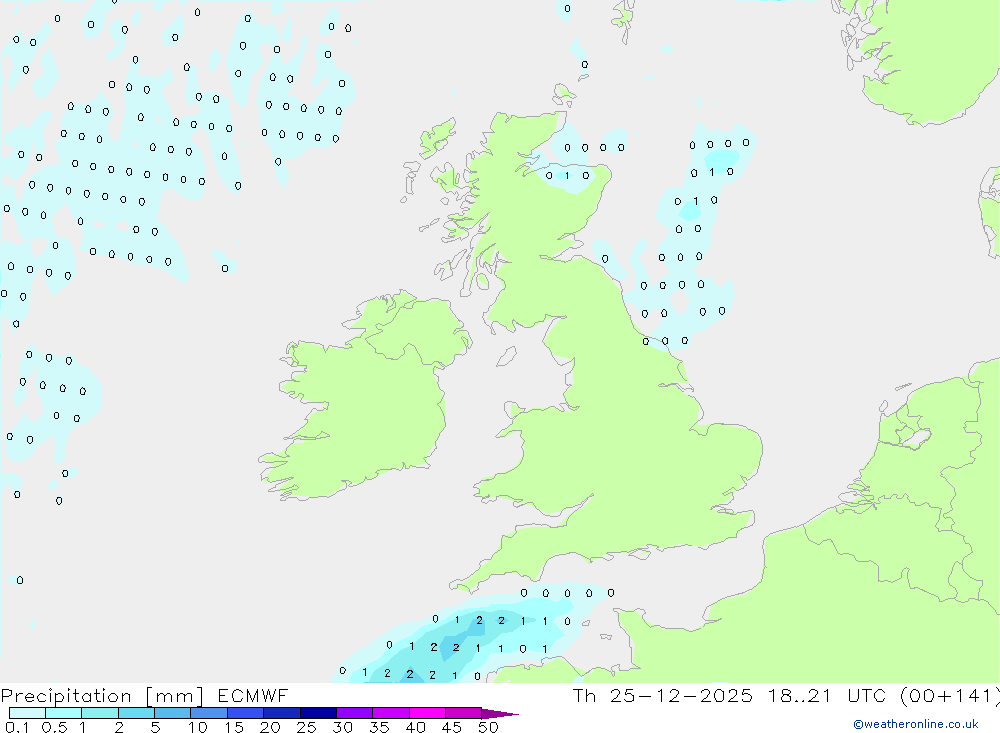Click the '(00+141)' forecast offset text
This screenshot has height=733, width=1000.
click(x=949, y=695)
